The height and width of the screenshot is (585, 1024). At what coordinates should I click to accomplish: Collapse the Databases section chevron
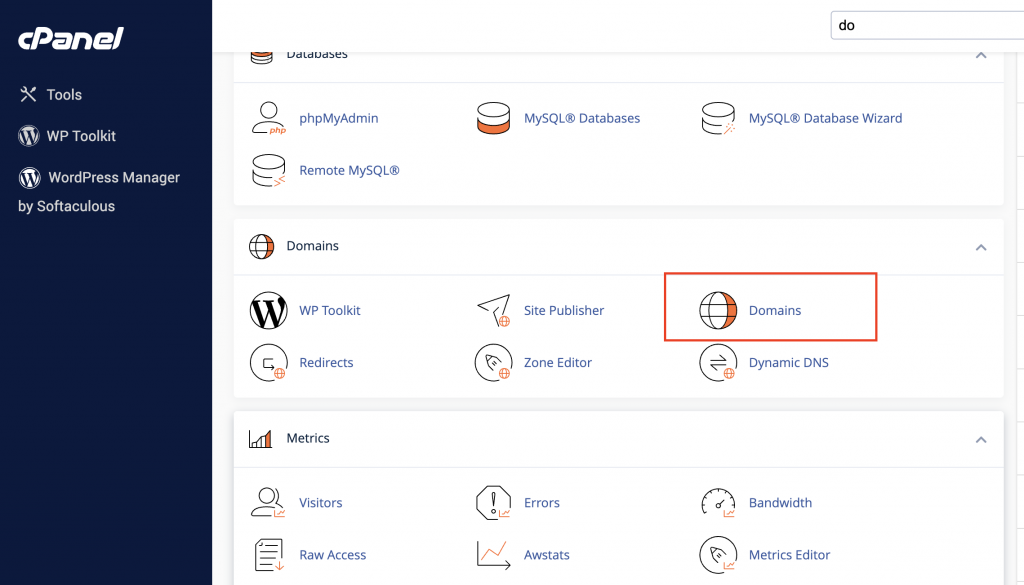(981, 55)
